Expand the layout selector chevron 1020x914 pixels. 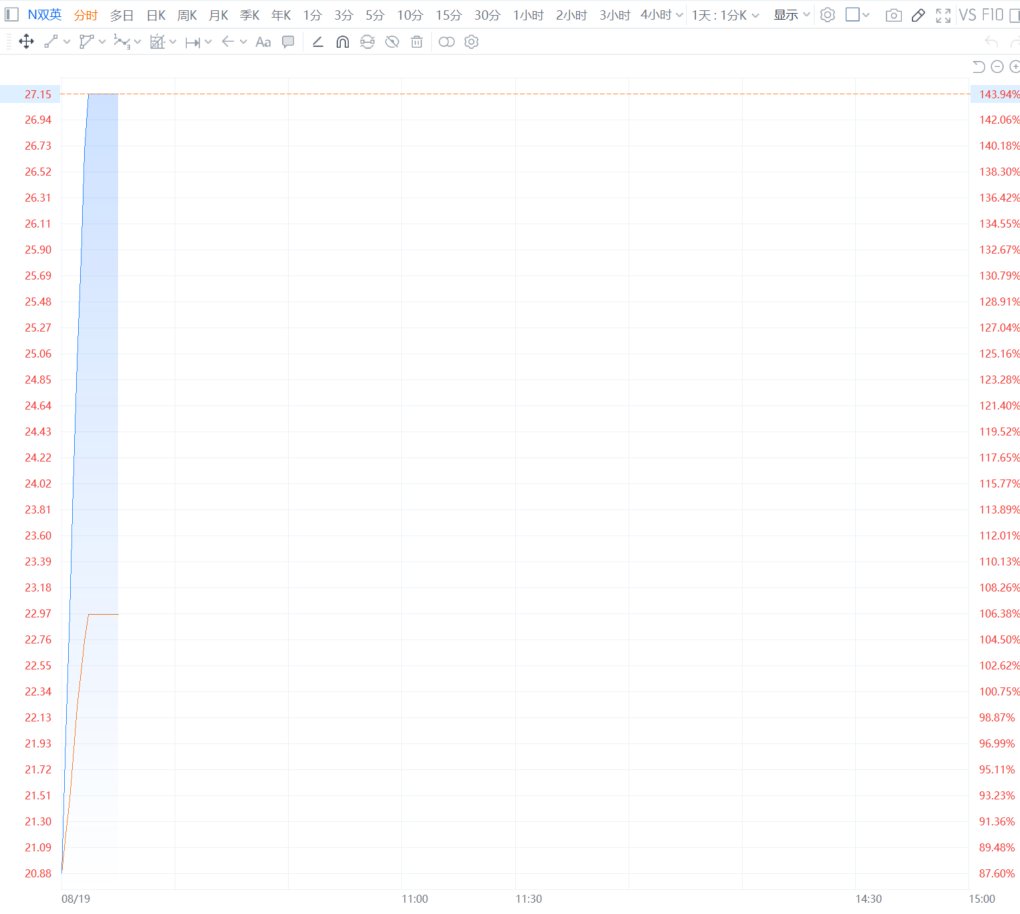pyautogui.click(x=866, y=14)
